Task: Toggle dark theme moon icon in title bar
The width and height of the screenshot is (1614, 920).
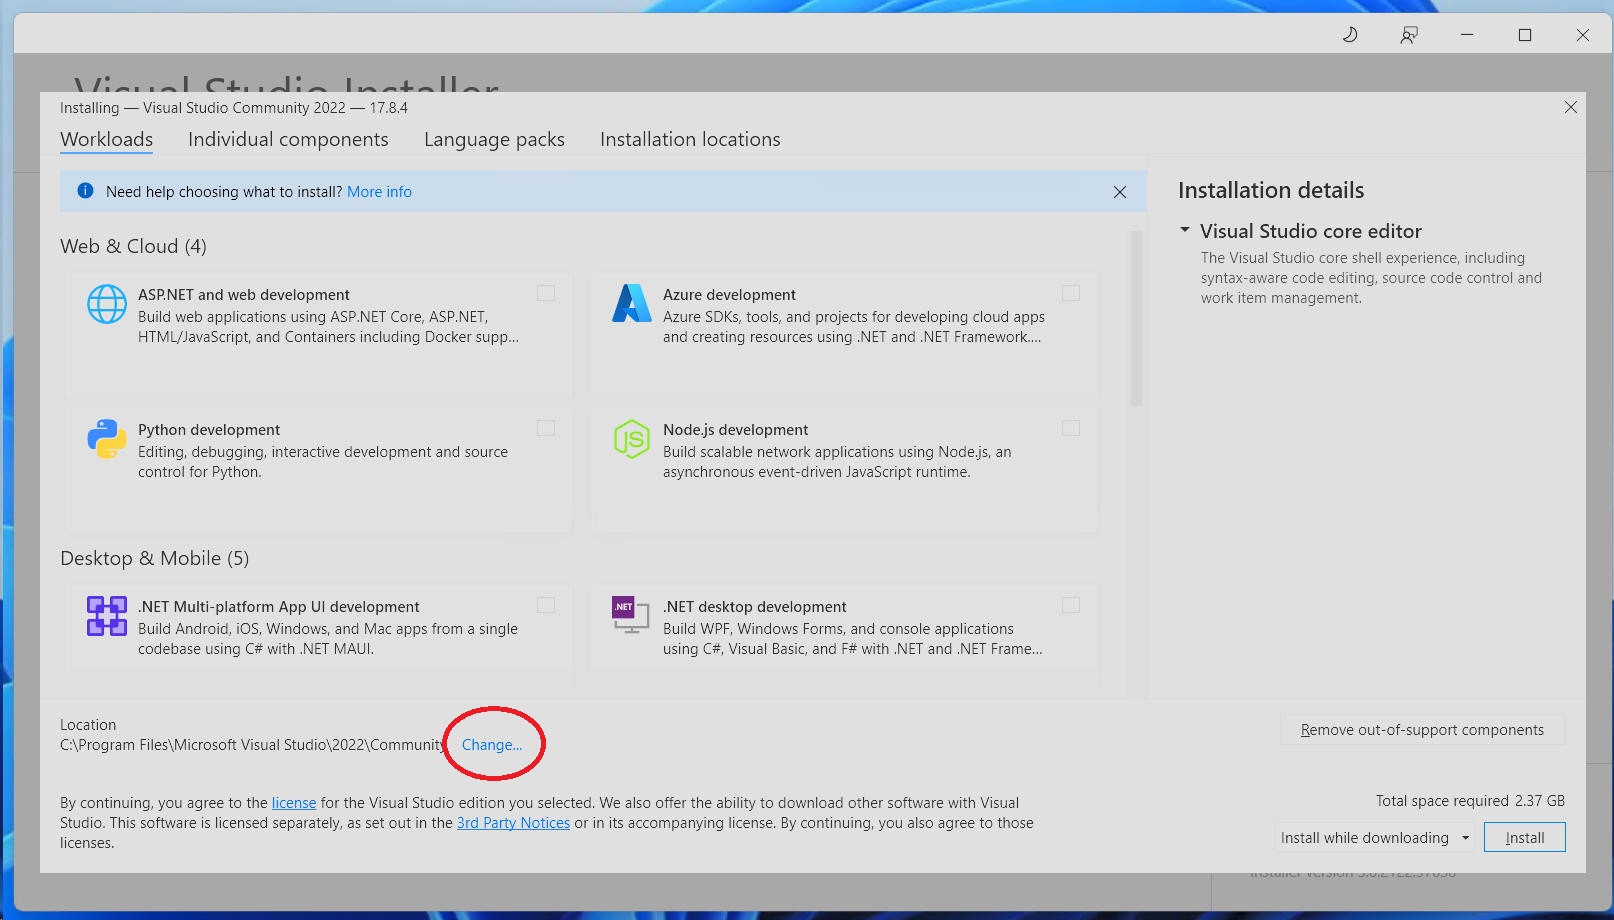Action: (1350, 35)
